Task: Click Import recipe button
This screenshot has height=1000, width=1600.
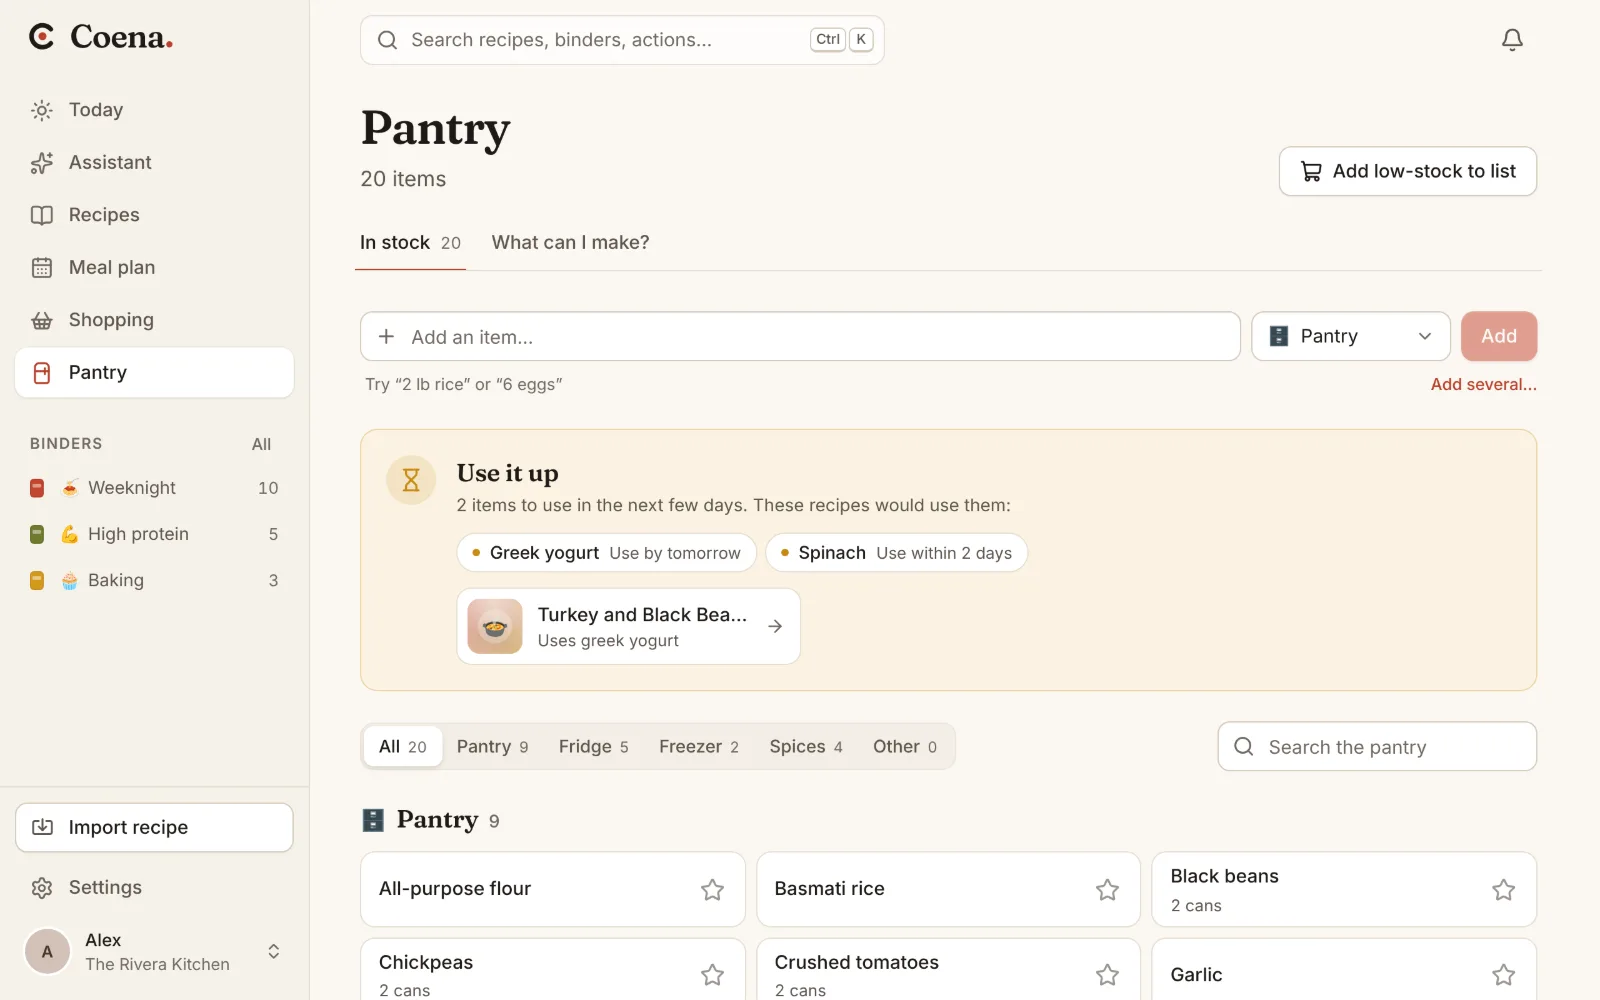Action: pos(154,827)
